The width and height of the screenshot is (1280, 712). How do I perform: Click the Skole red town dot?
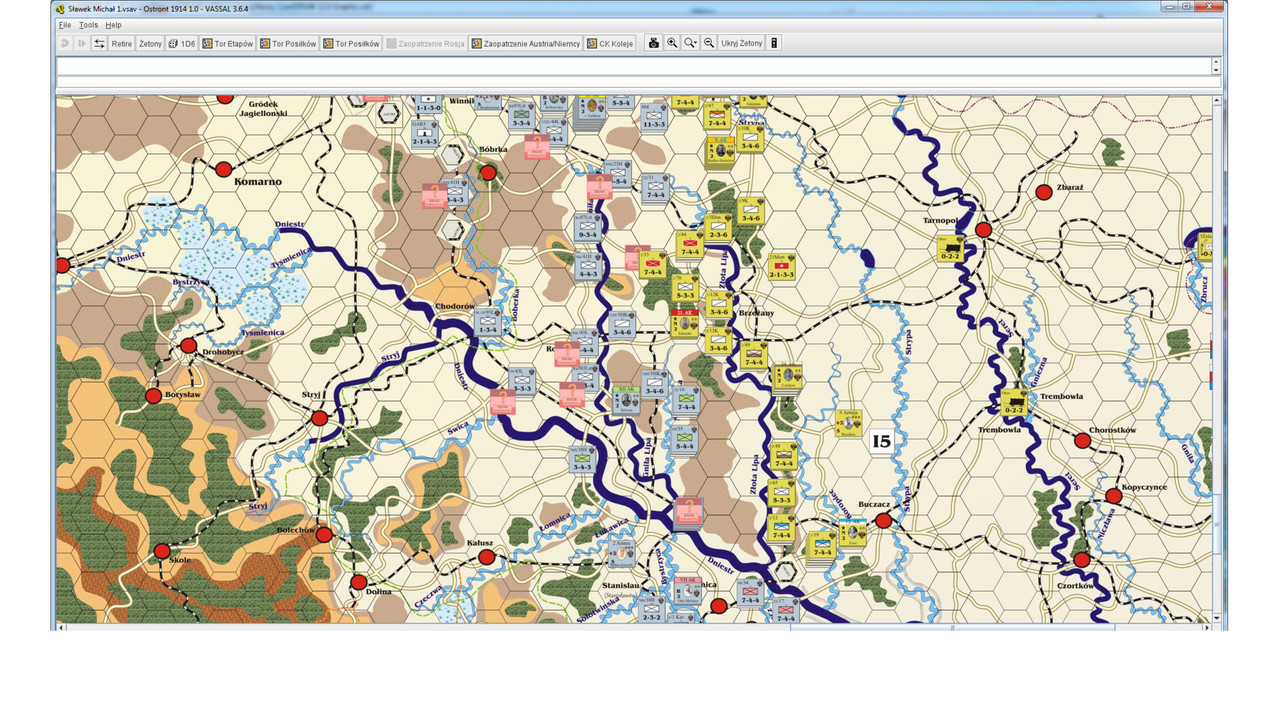162,551
